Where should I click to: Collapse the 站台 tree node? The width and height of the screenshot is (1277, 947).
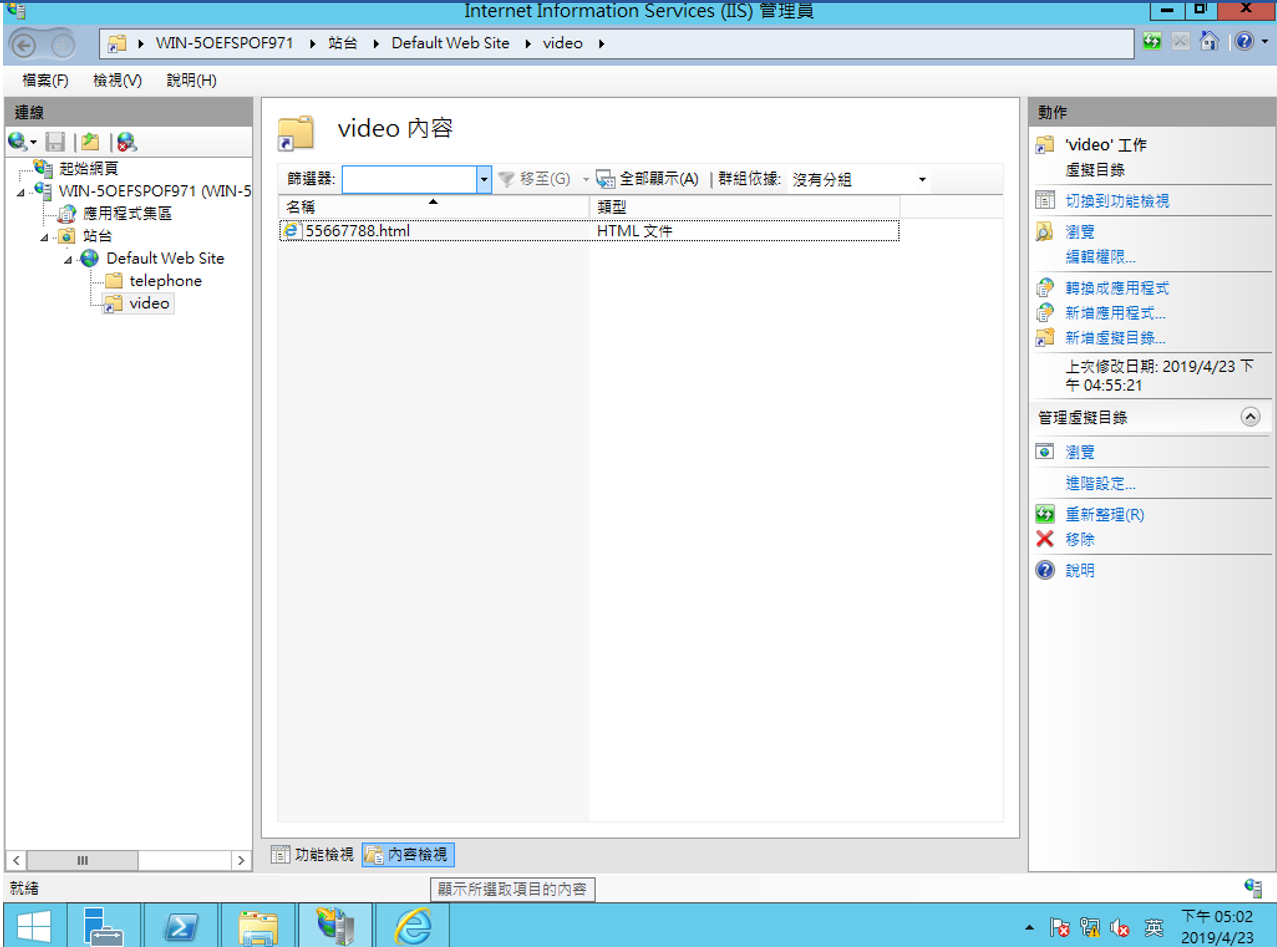tap(44, 237)
